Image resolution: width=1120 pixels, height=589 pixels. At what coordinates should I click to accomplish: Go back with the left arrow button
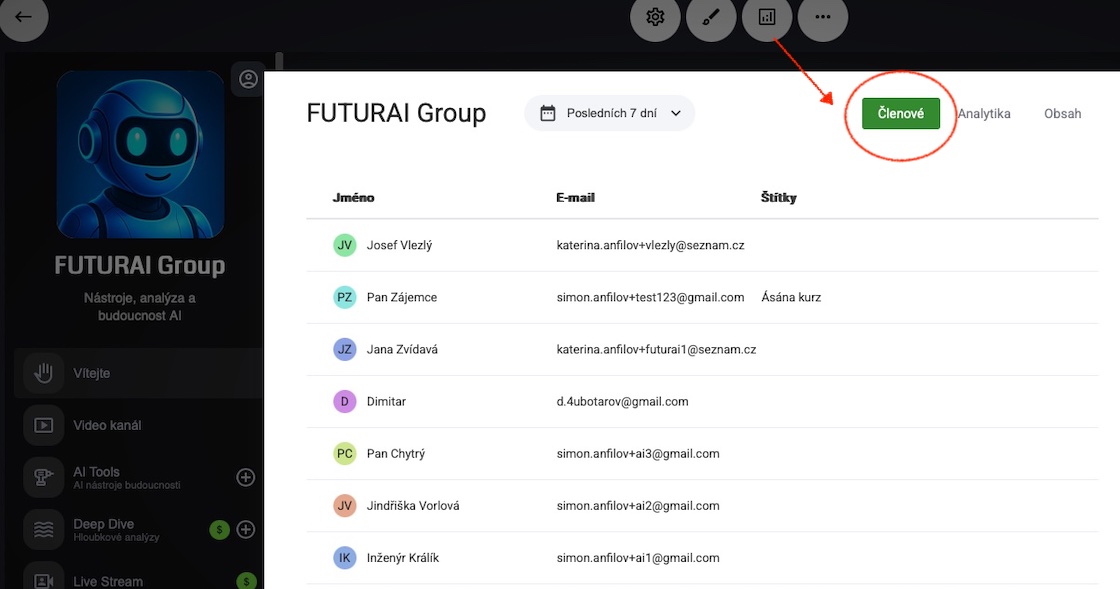coord(23,16)
